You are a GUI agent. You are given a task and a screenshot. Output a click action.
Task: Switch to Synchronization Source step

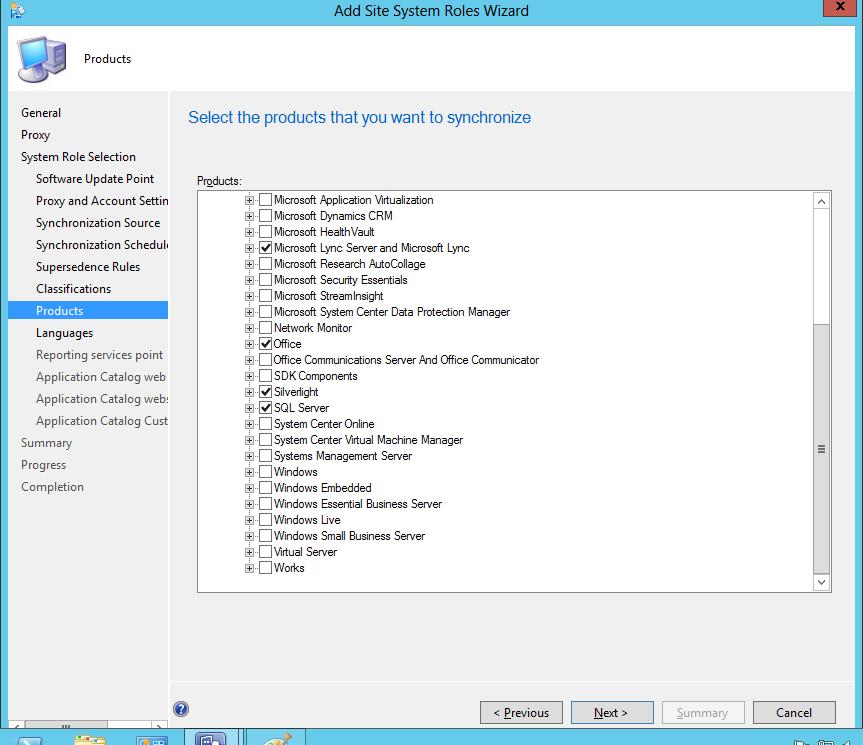pyautogui.click(x=98, y=223)
